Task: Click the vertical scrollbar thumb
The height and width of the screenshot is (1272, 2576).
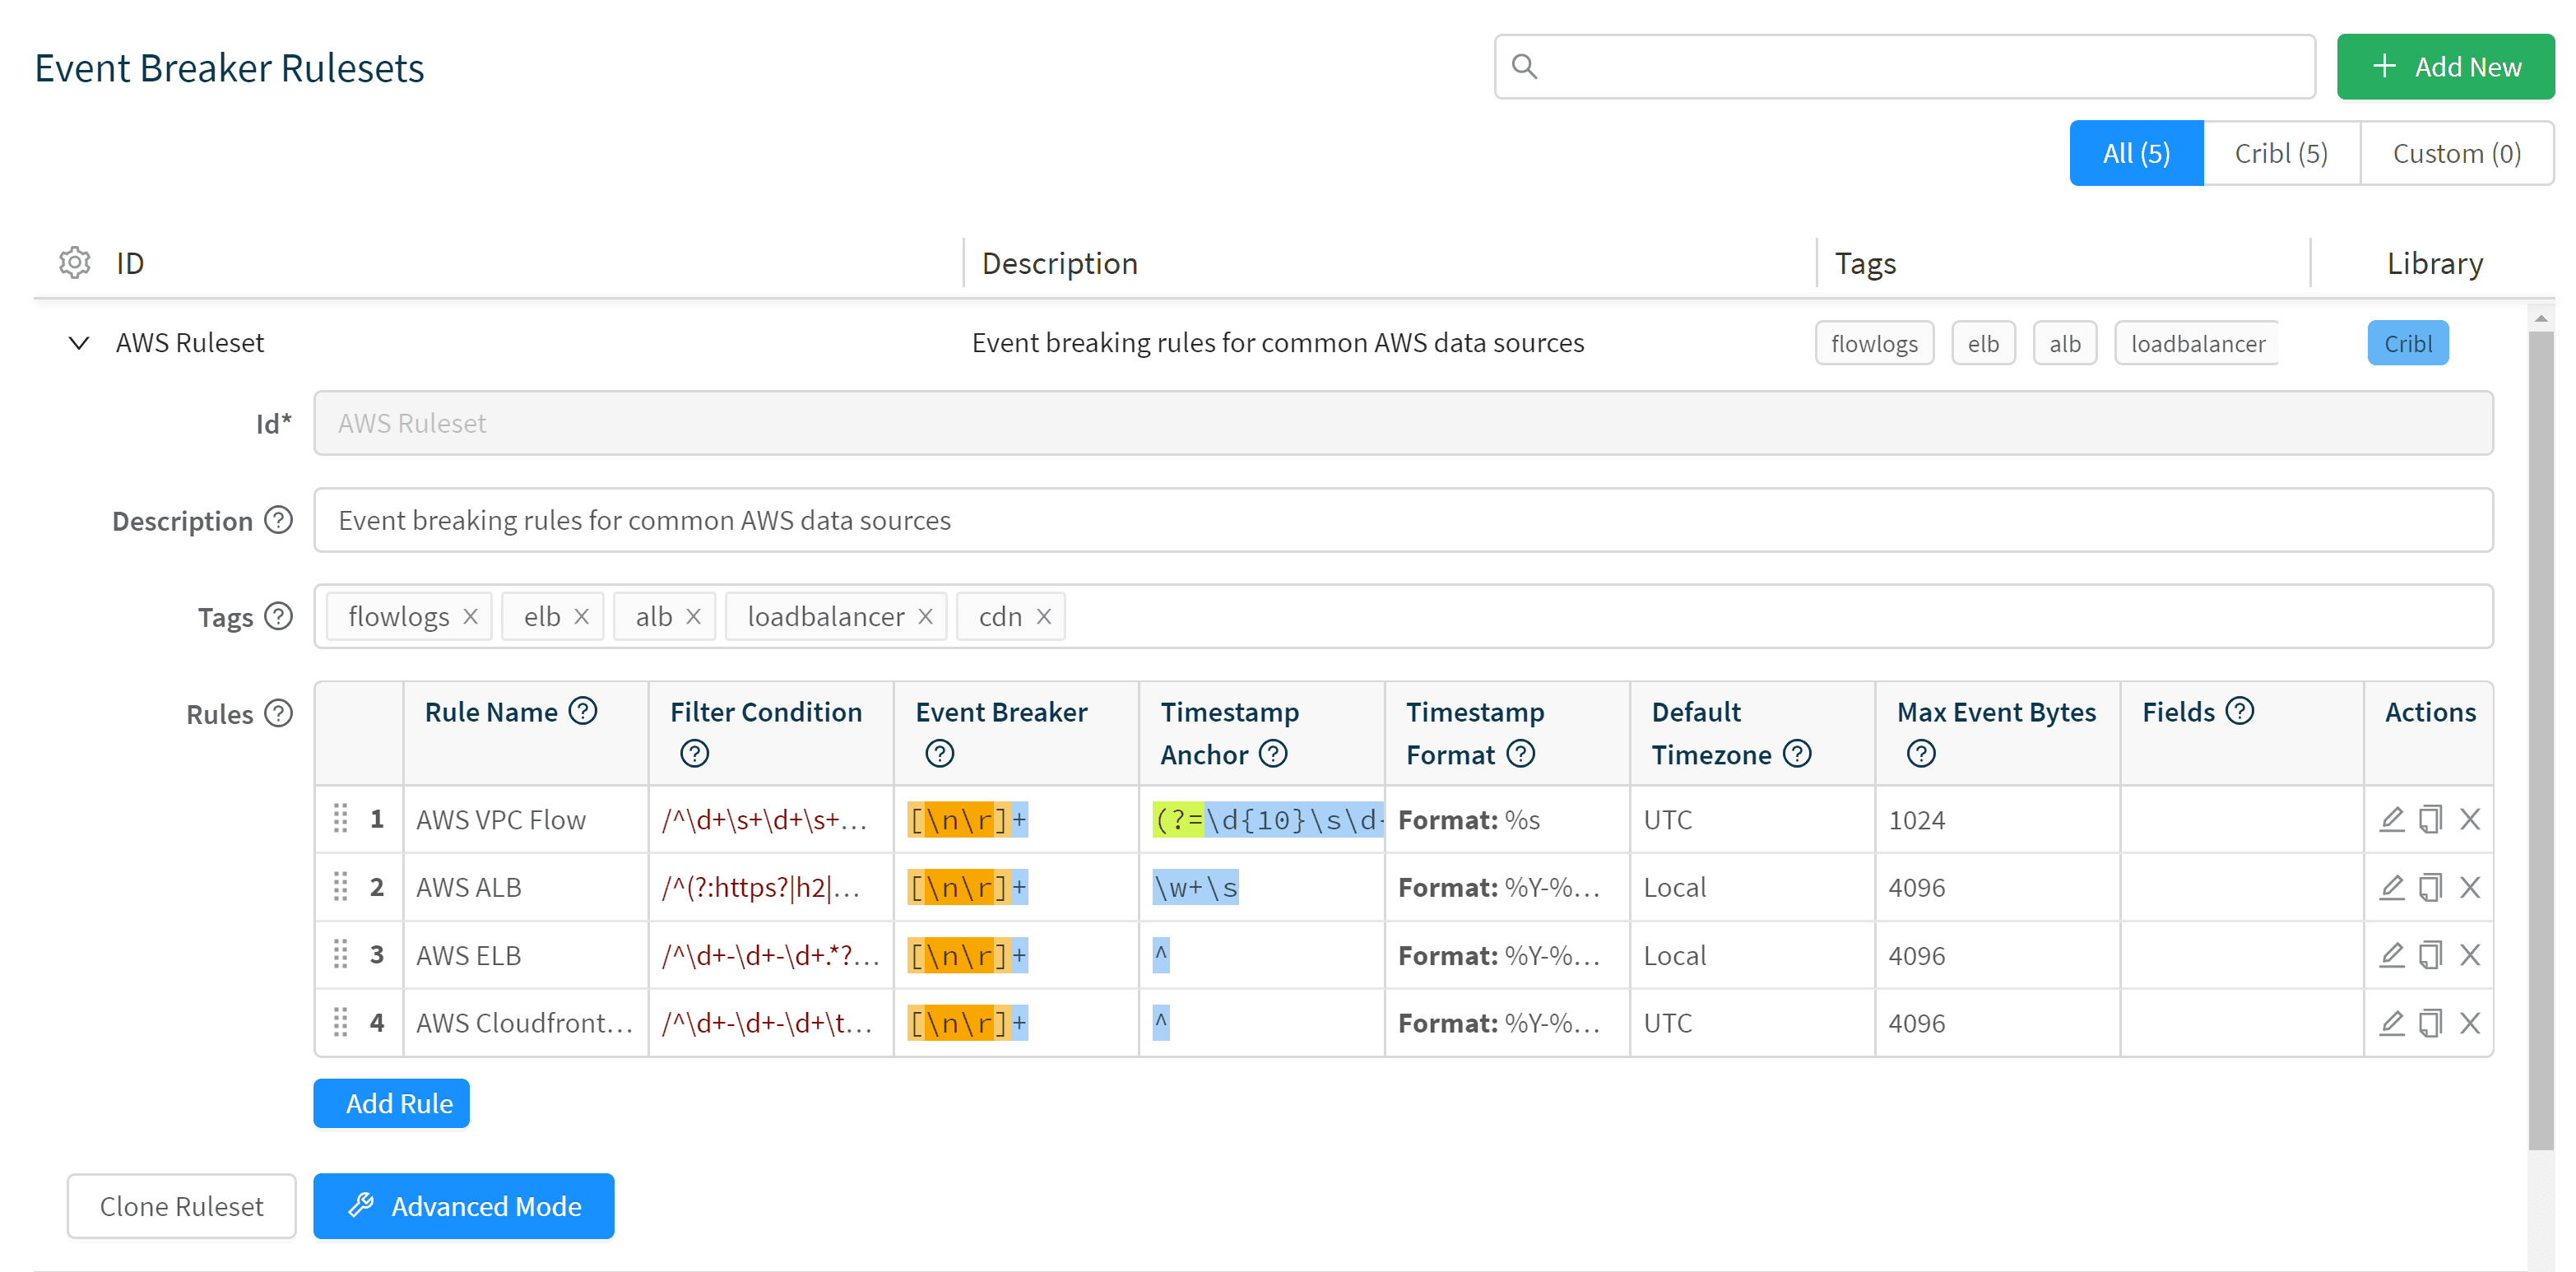Action: coord(2540,740)
